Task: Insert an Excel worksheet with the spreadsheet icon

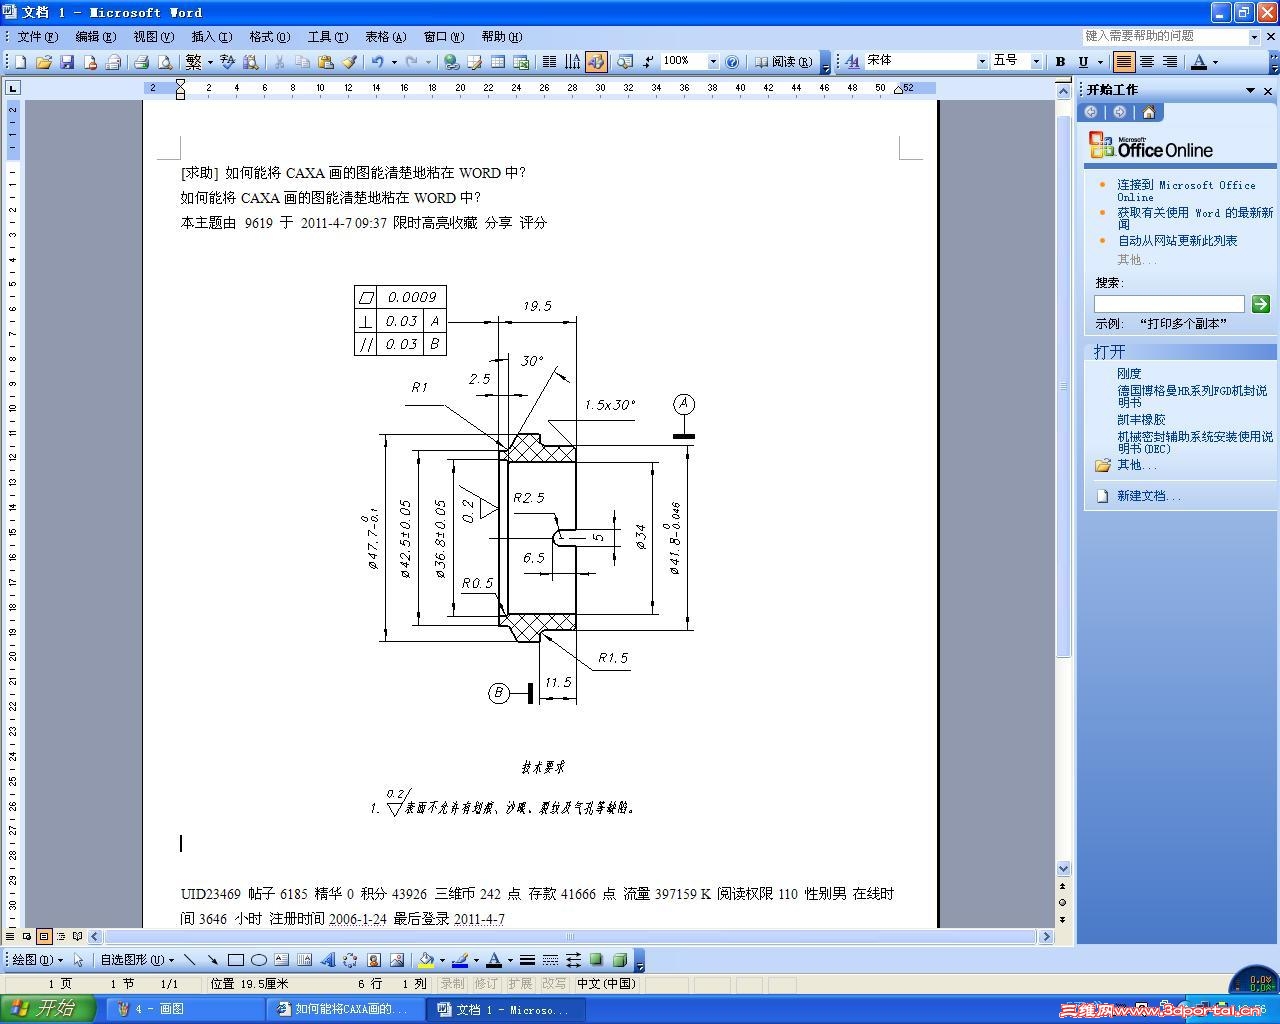Action: click(520, 62)
